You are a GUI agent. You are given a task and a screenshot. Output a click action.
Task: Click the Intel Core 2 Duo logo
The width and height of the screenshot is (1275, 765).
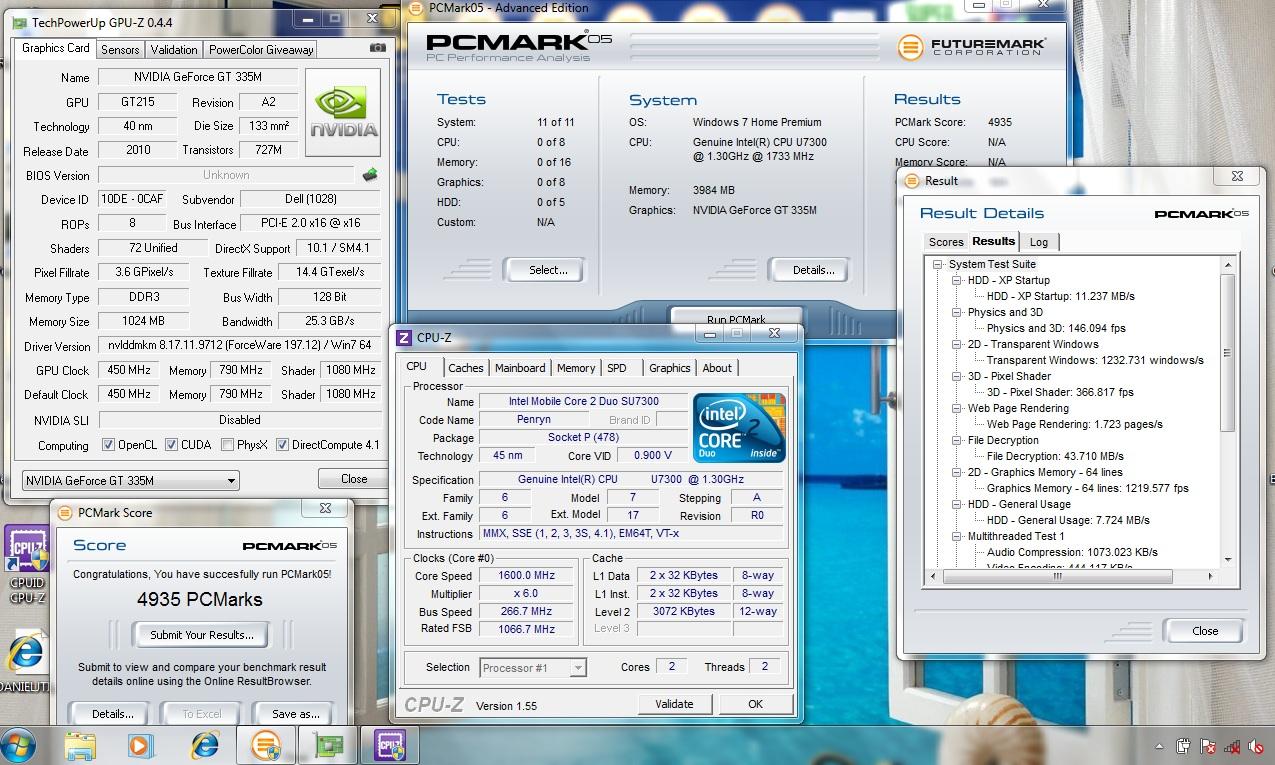(x=739, y=427)
